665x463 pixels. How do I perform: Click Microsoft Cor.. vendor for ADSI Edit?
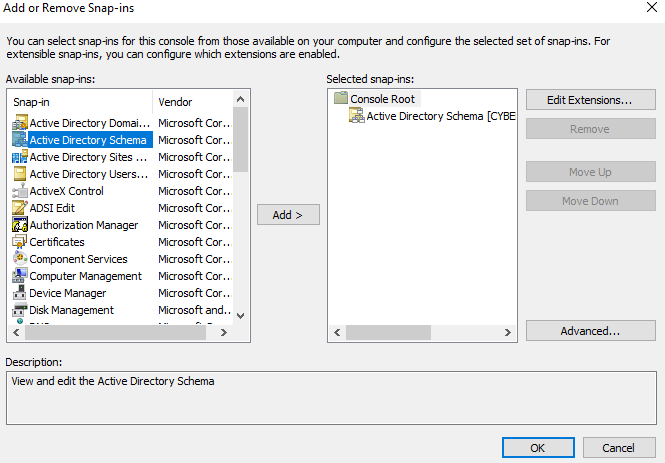pyautogui.click(x=195, y=208)
